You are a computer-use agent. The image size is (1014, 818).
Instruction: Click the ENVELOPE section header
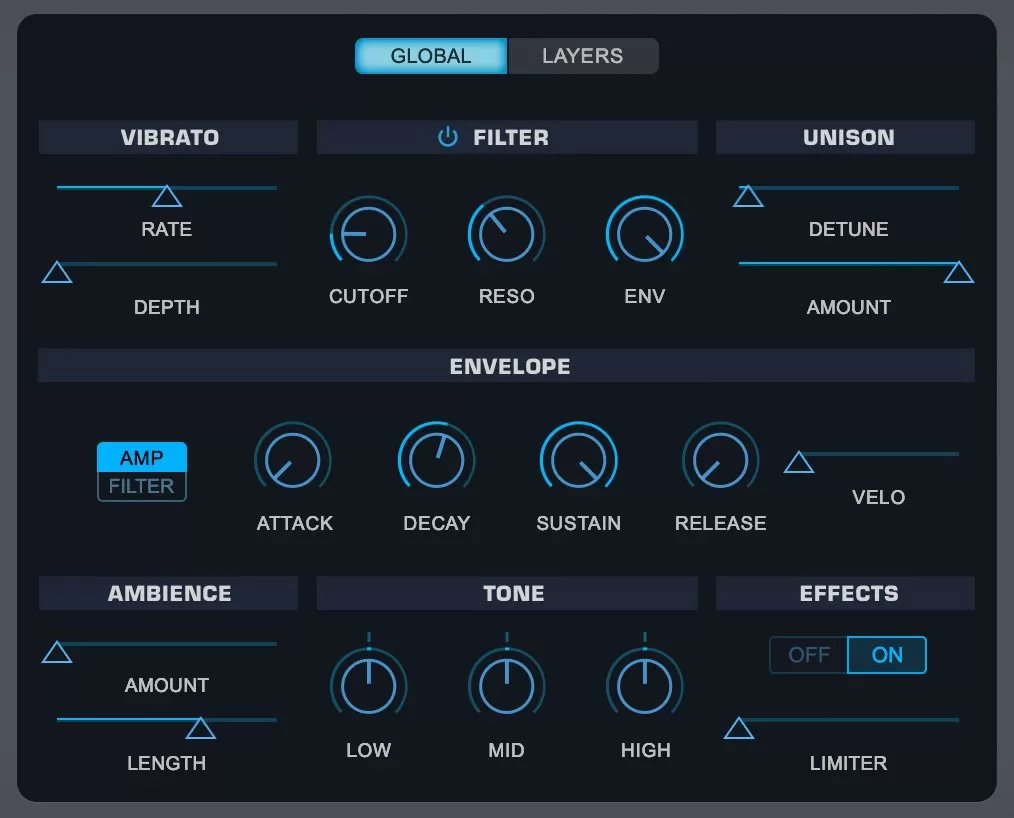(x=509, y=366)
